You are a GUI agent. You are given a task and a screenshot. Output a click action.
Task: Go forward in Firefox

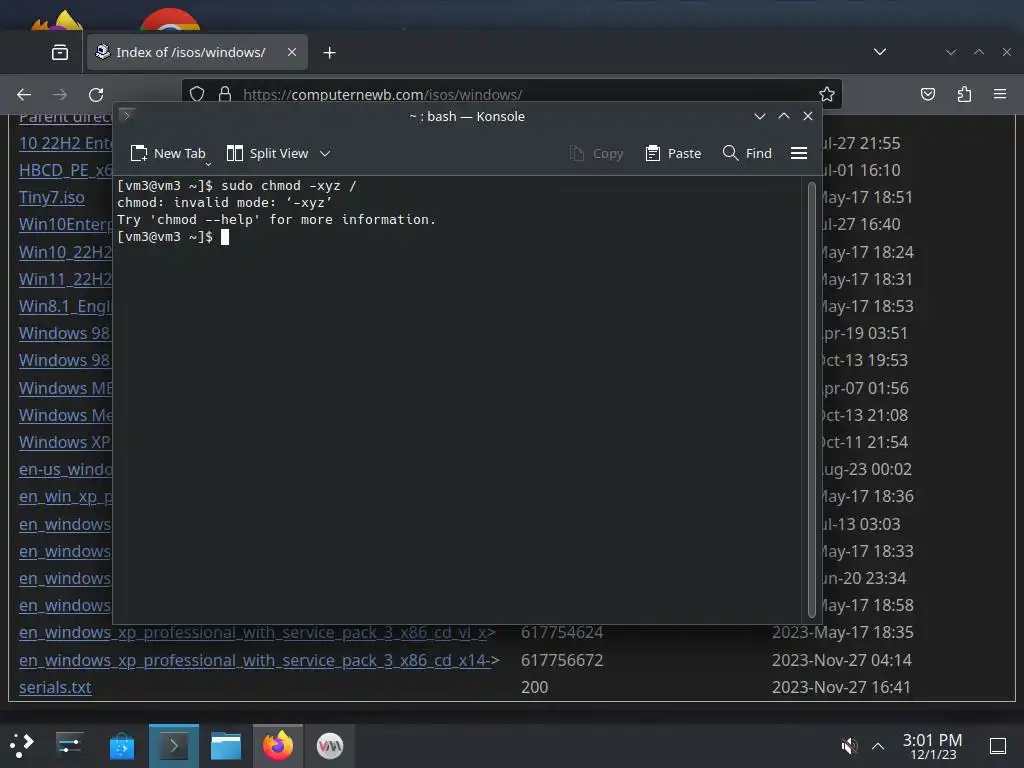(x=60, y=95)
